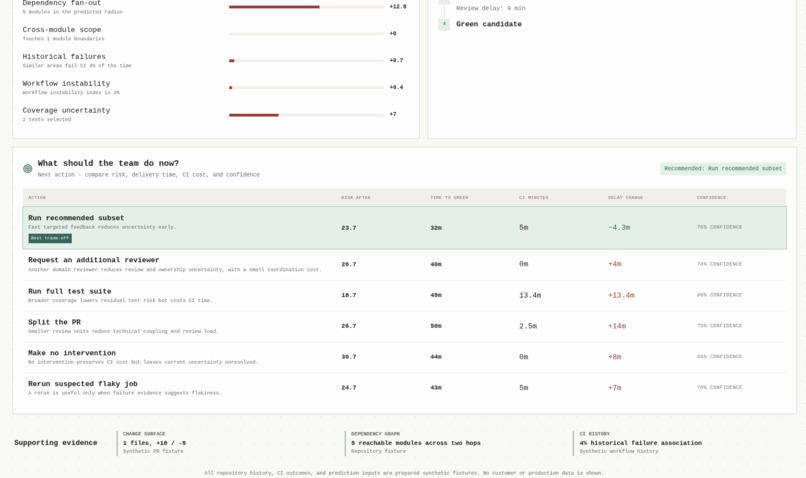Image resolution: width=806 pixels, height=478 pixels.
Task: Click the 'Recommended: Run recommended subset' badge
Action: tap(723, 169)
